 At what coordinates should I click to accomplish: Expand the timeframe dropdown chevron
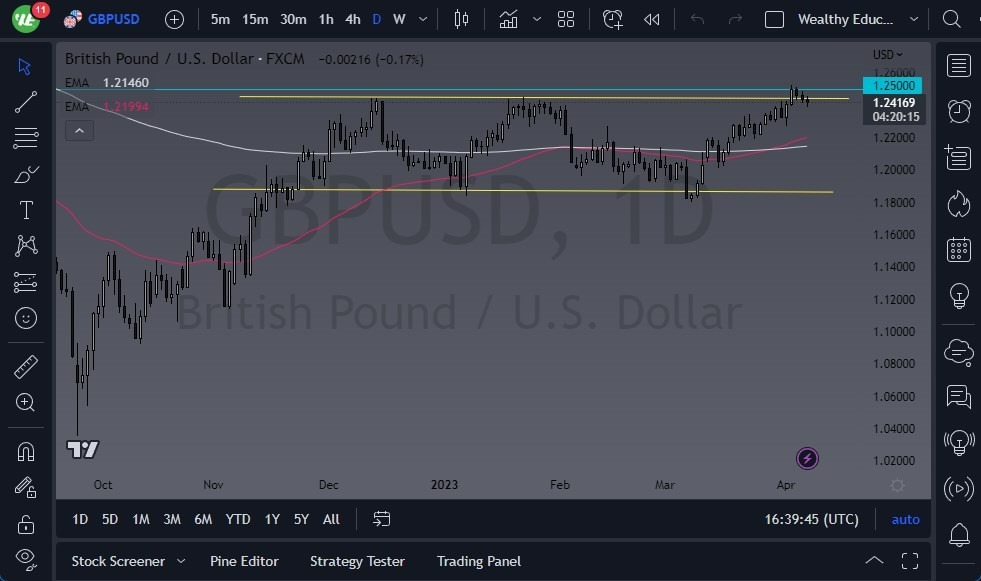point(422,19)
